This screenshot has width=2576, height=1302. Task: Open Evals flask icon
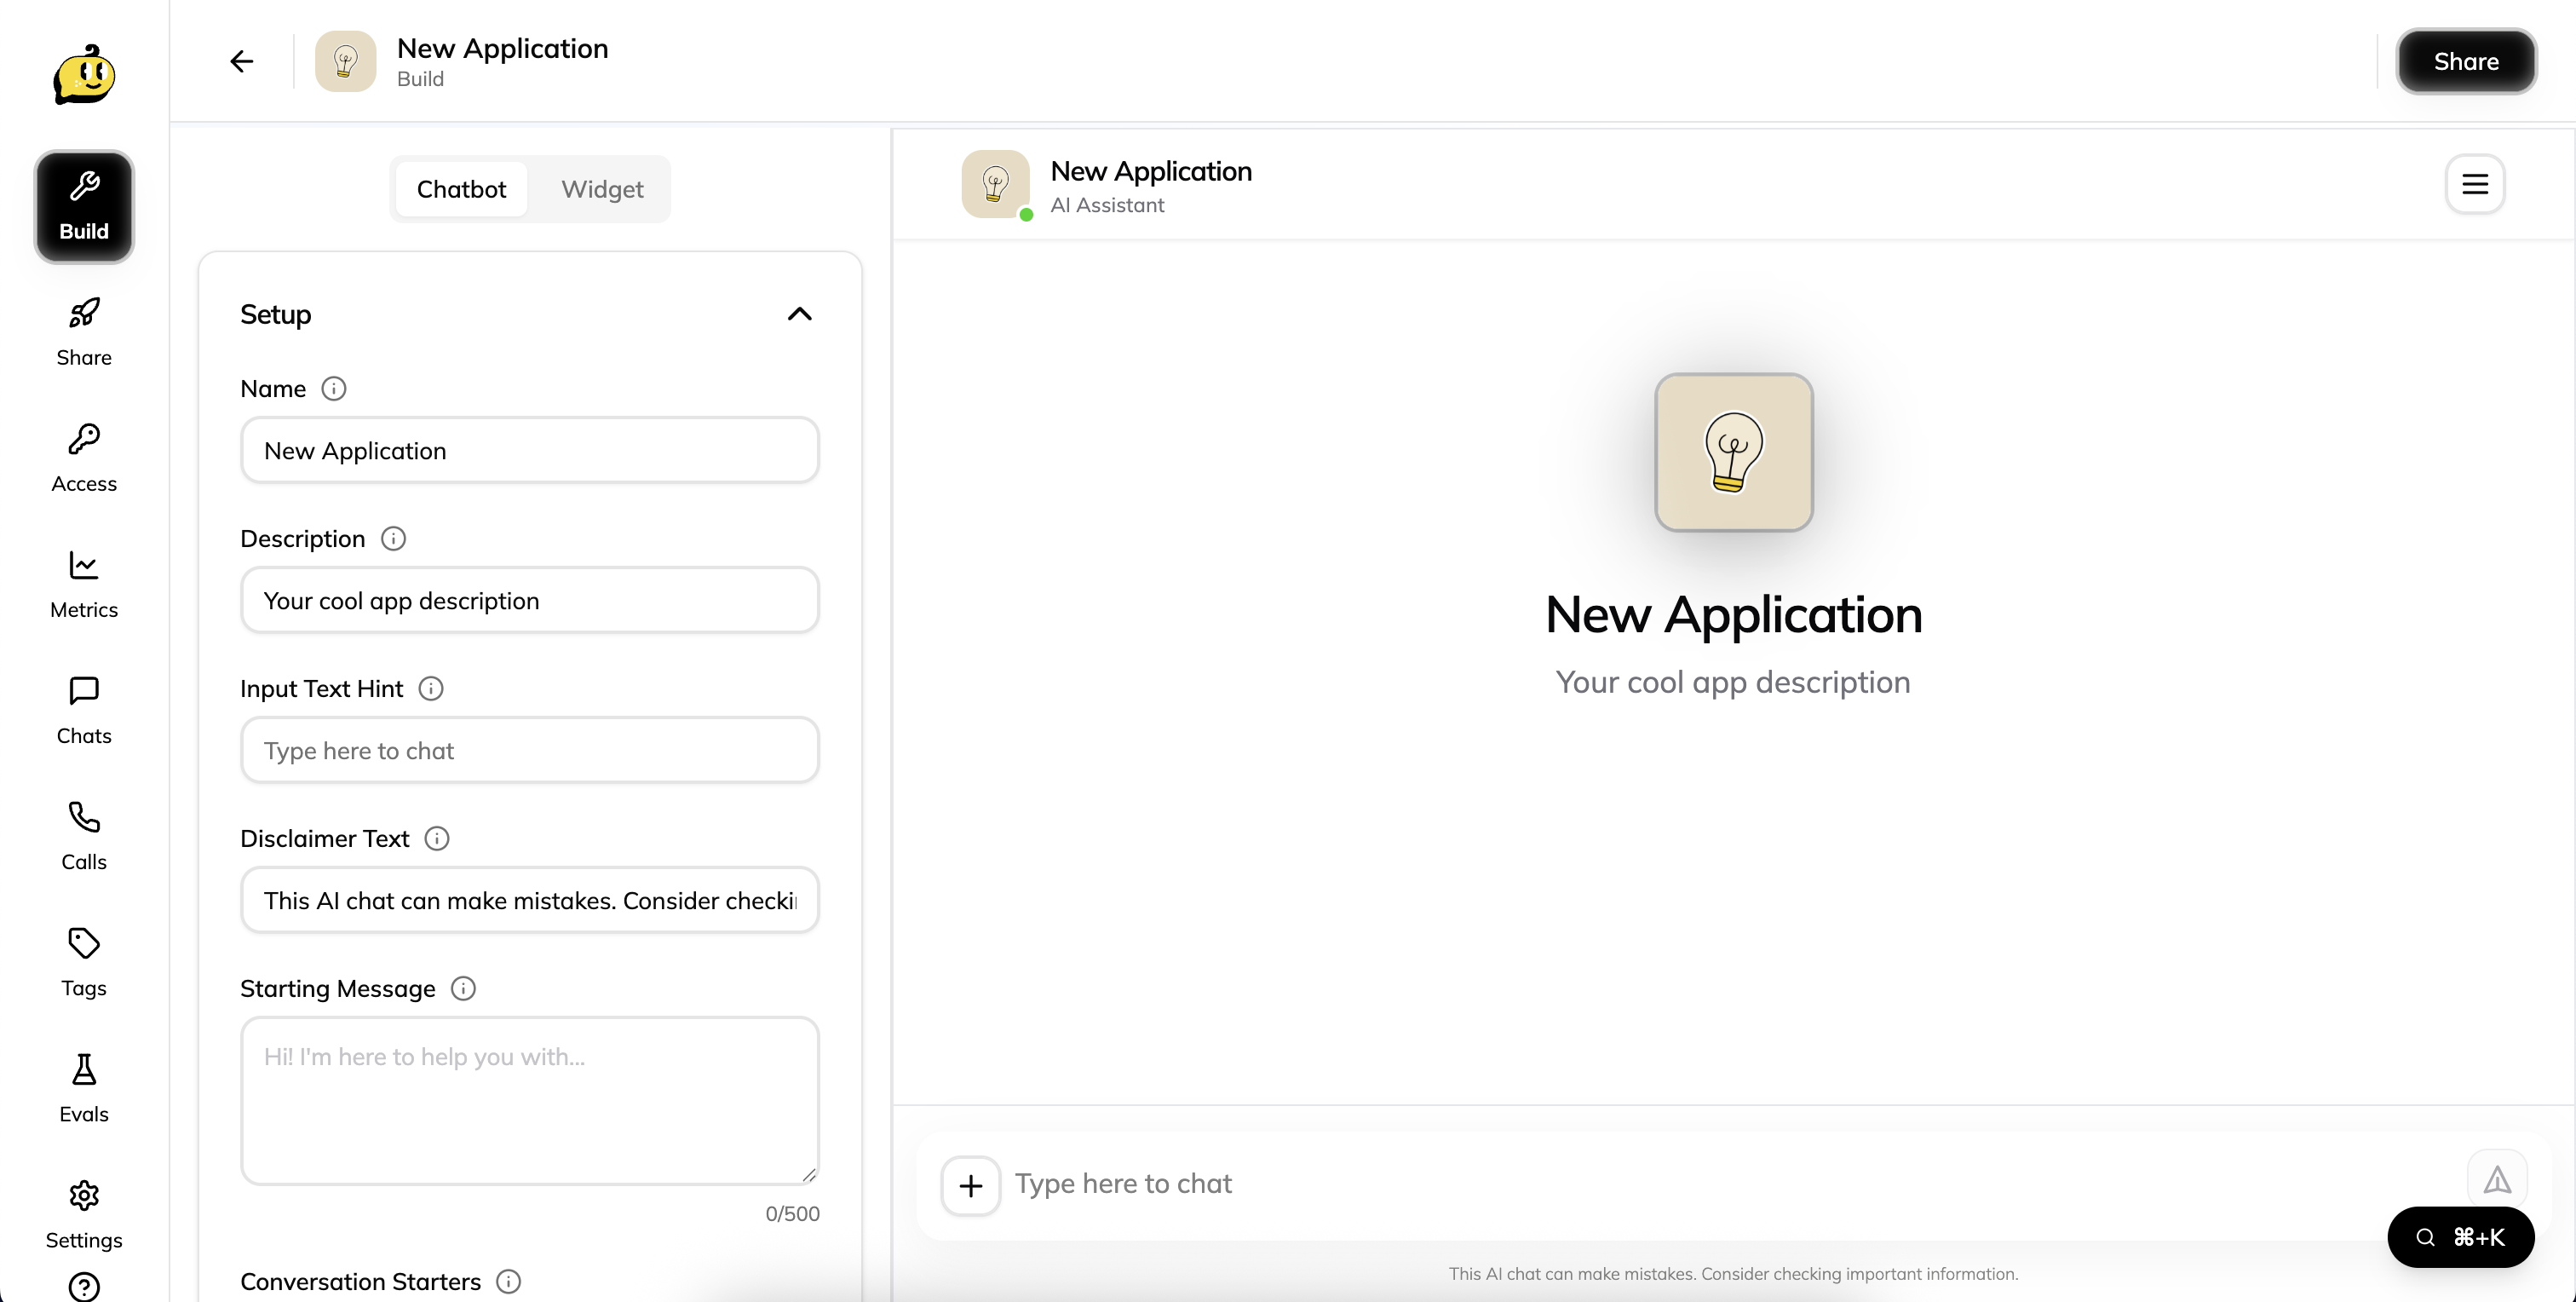coord(84,1070)
